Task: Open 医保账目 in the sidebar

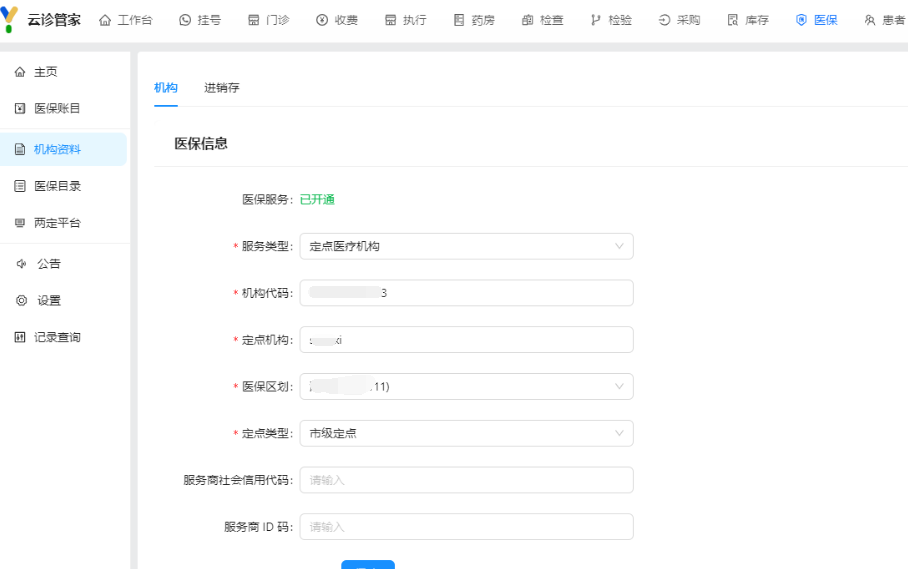Action: (x=57, y=108)
